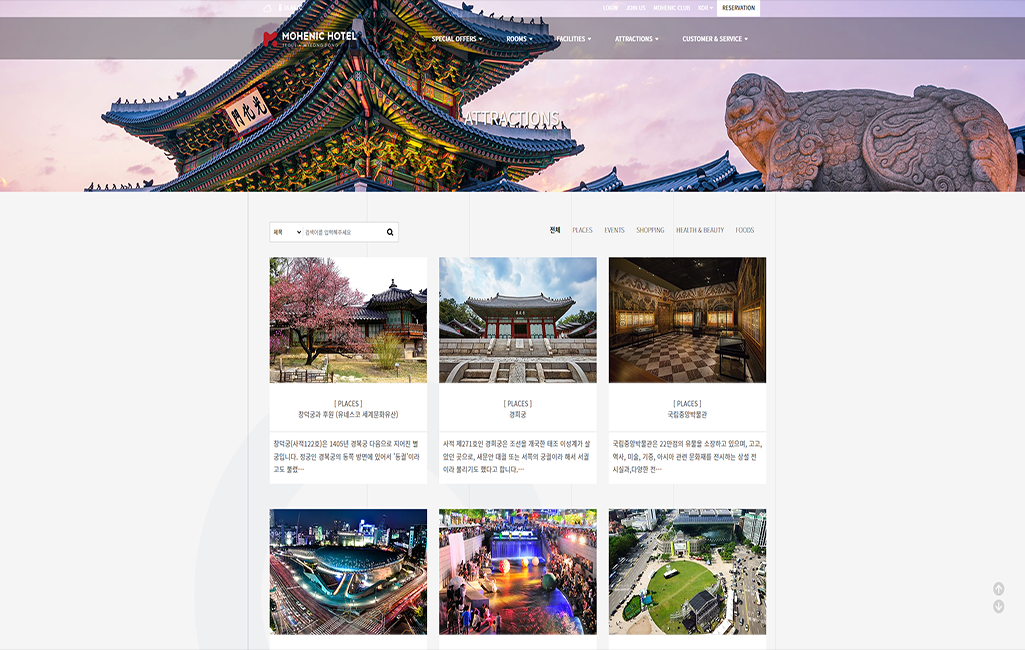Click the scroll-to-top arrow icon
The height and width of the screenshot is (650, 1025).
click(x=999, y=589)
